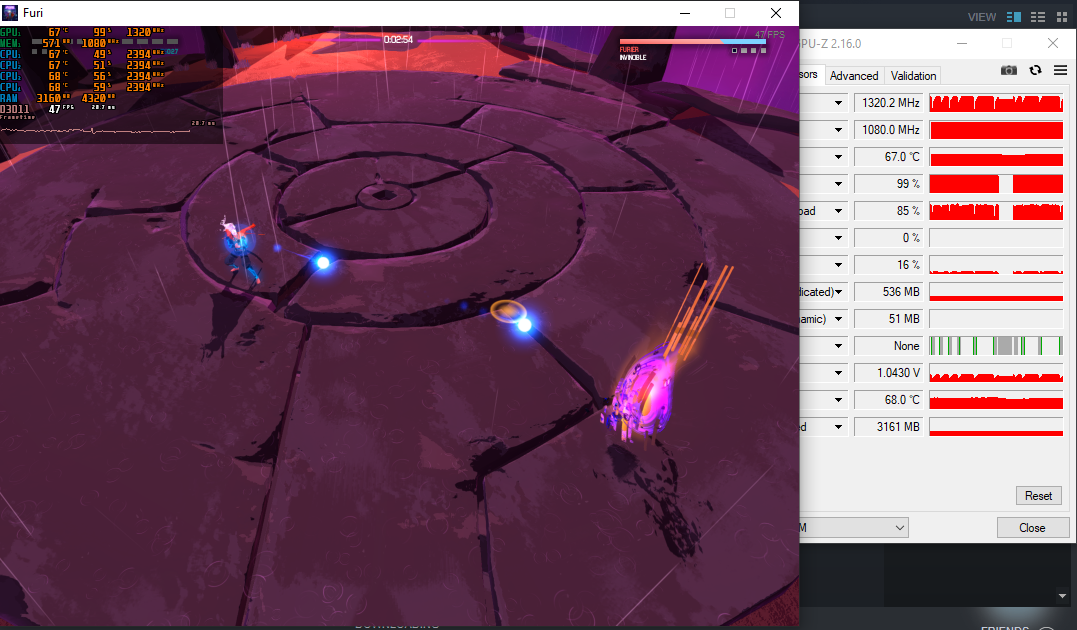Viewport: 1077px width, 630px height.
Task: Open dropdown for the 67.0 °C sensor
Action: point(838,157)
